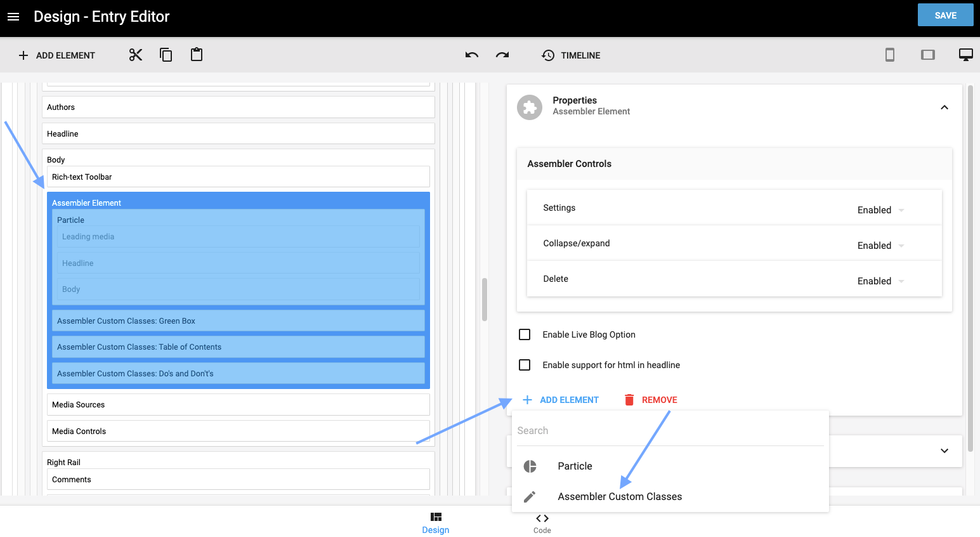Redo the last action

(502, 55)
